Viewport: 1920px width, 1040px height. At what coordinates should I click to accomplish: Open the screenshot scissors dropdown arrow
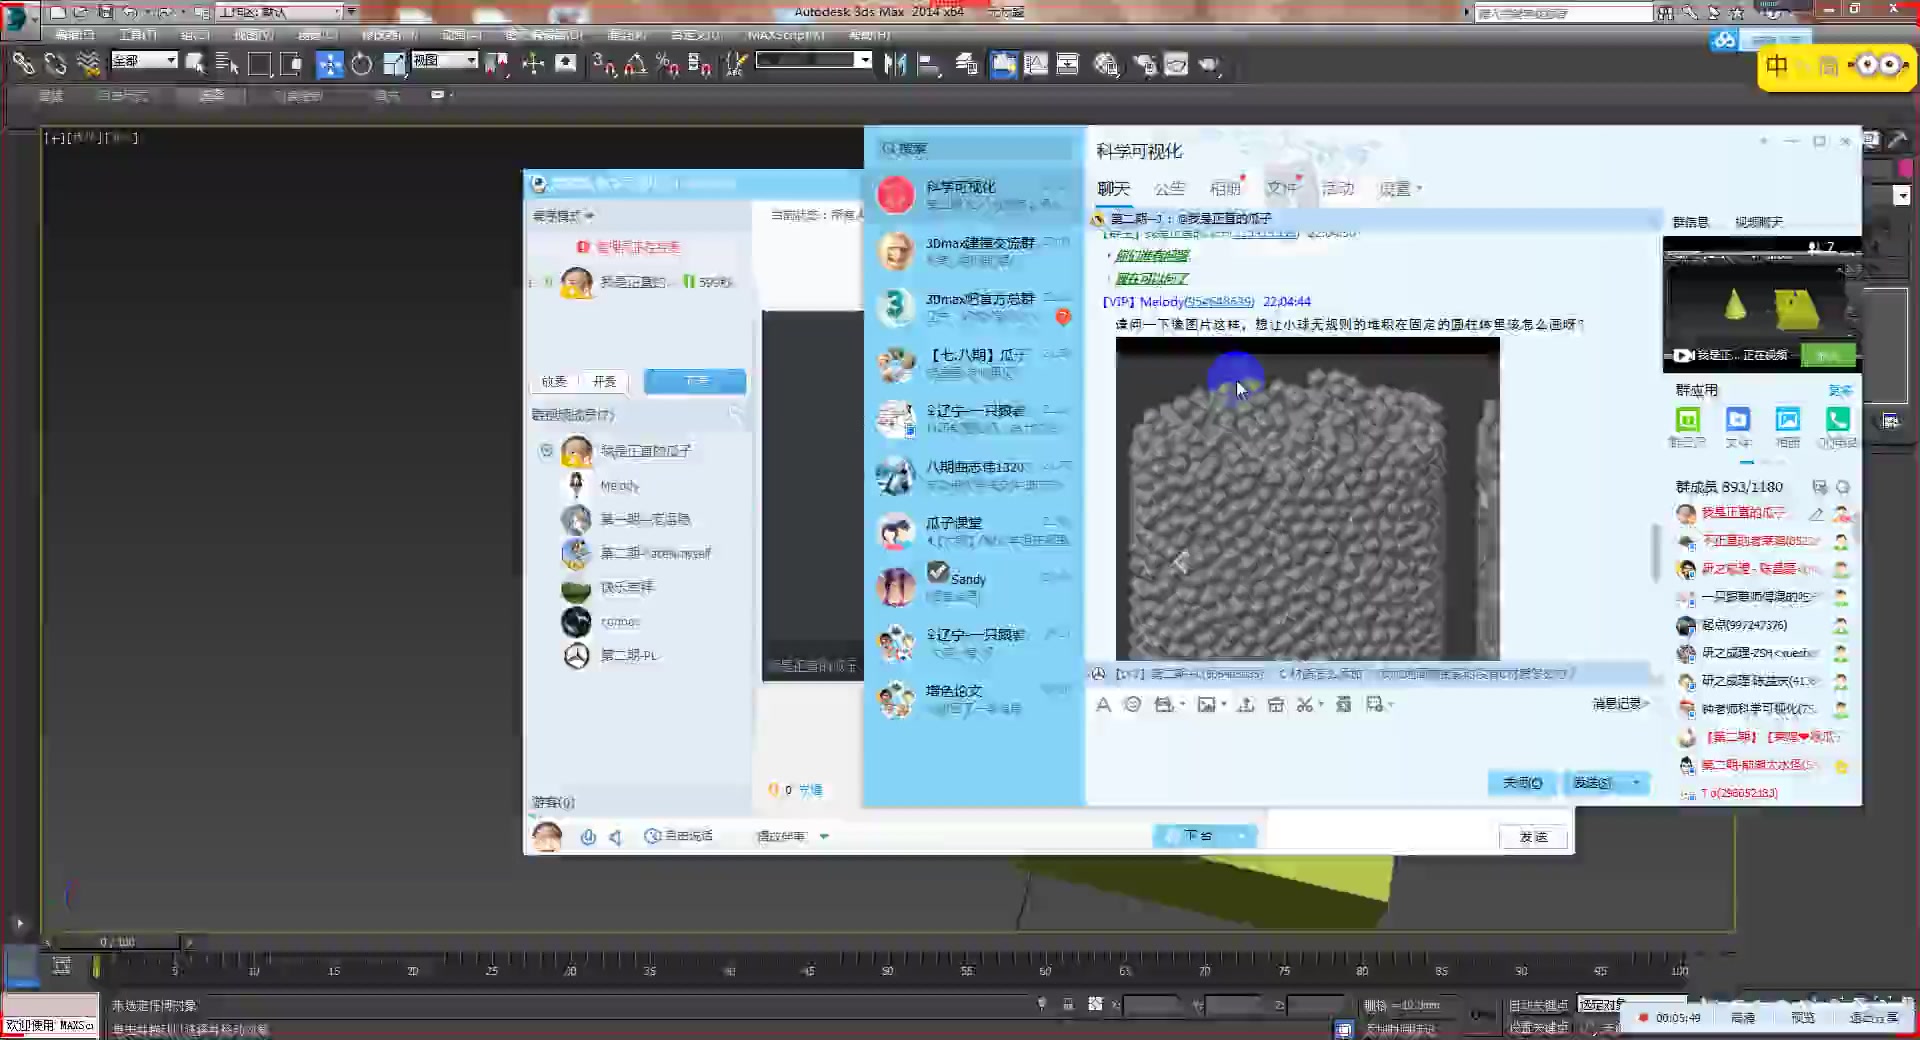tap(1320, 705)
